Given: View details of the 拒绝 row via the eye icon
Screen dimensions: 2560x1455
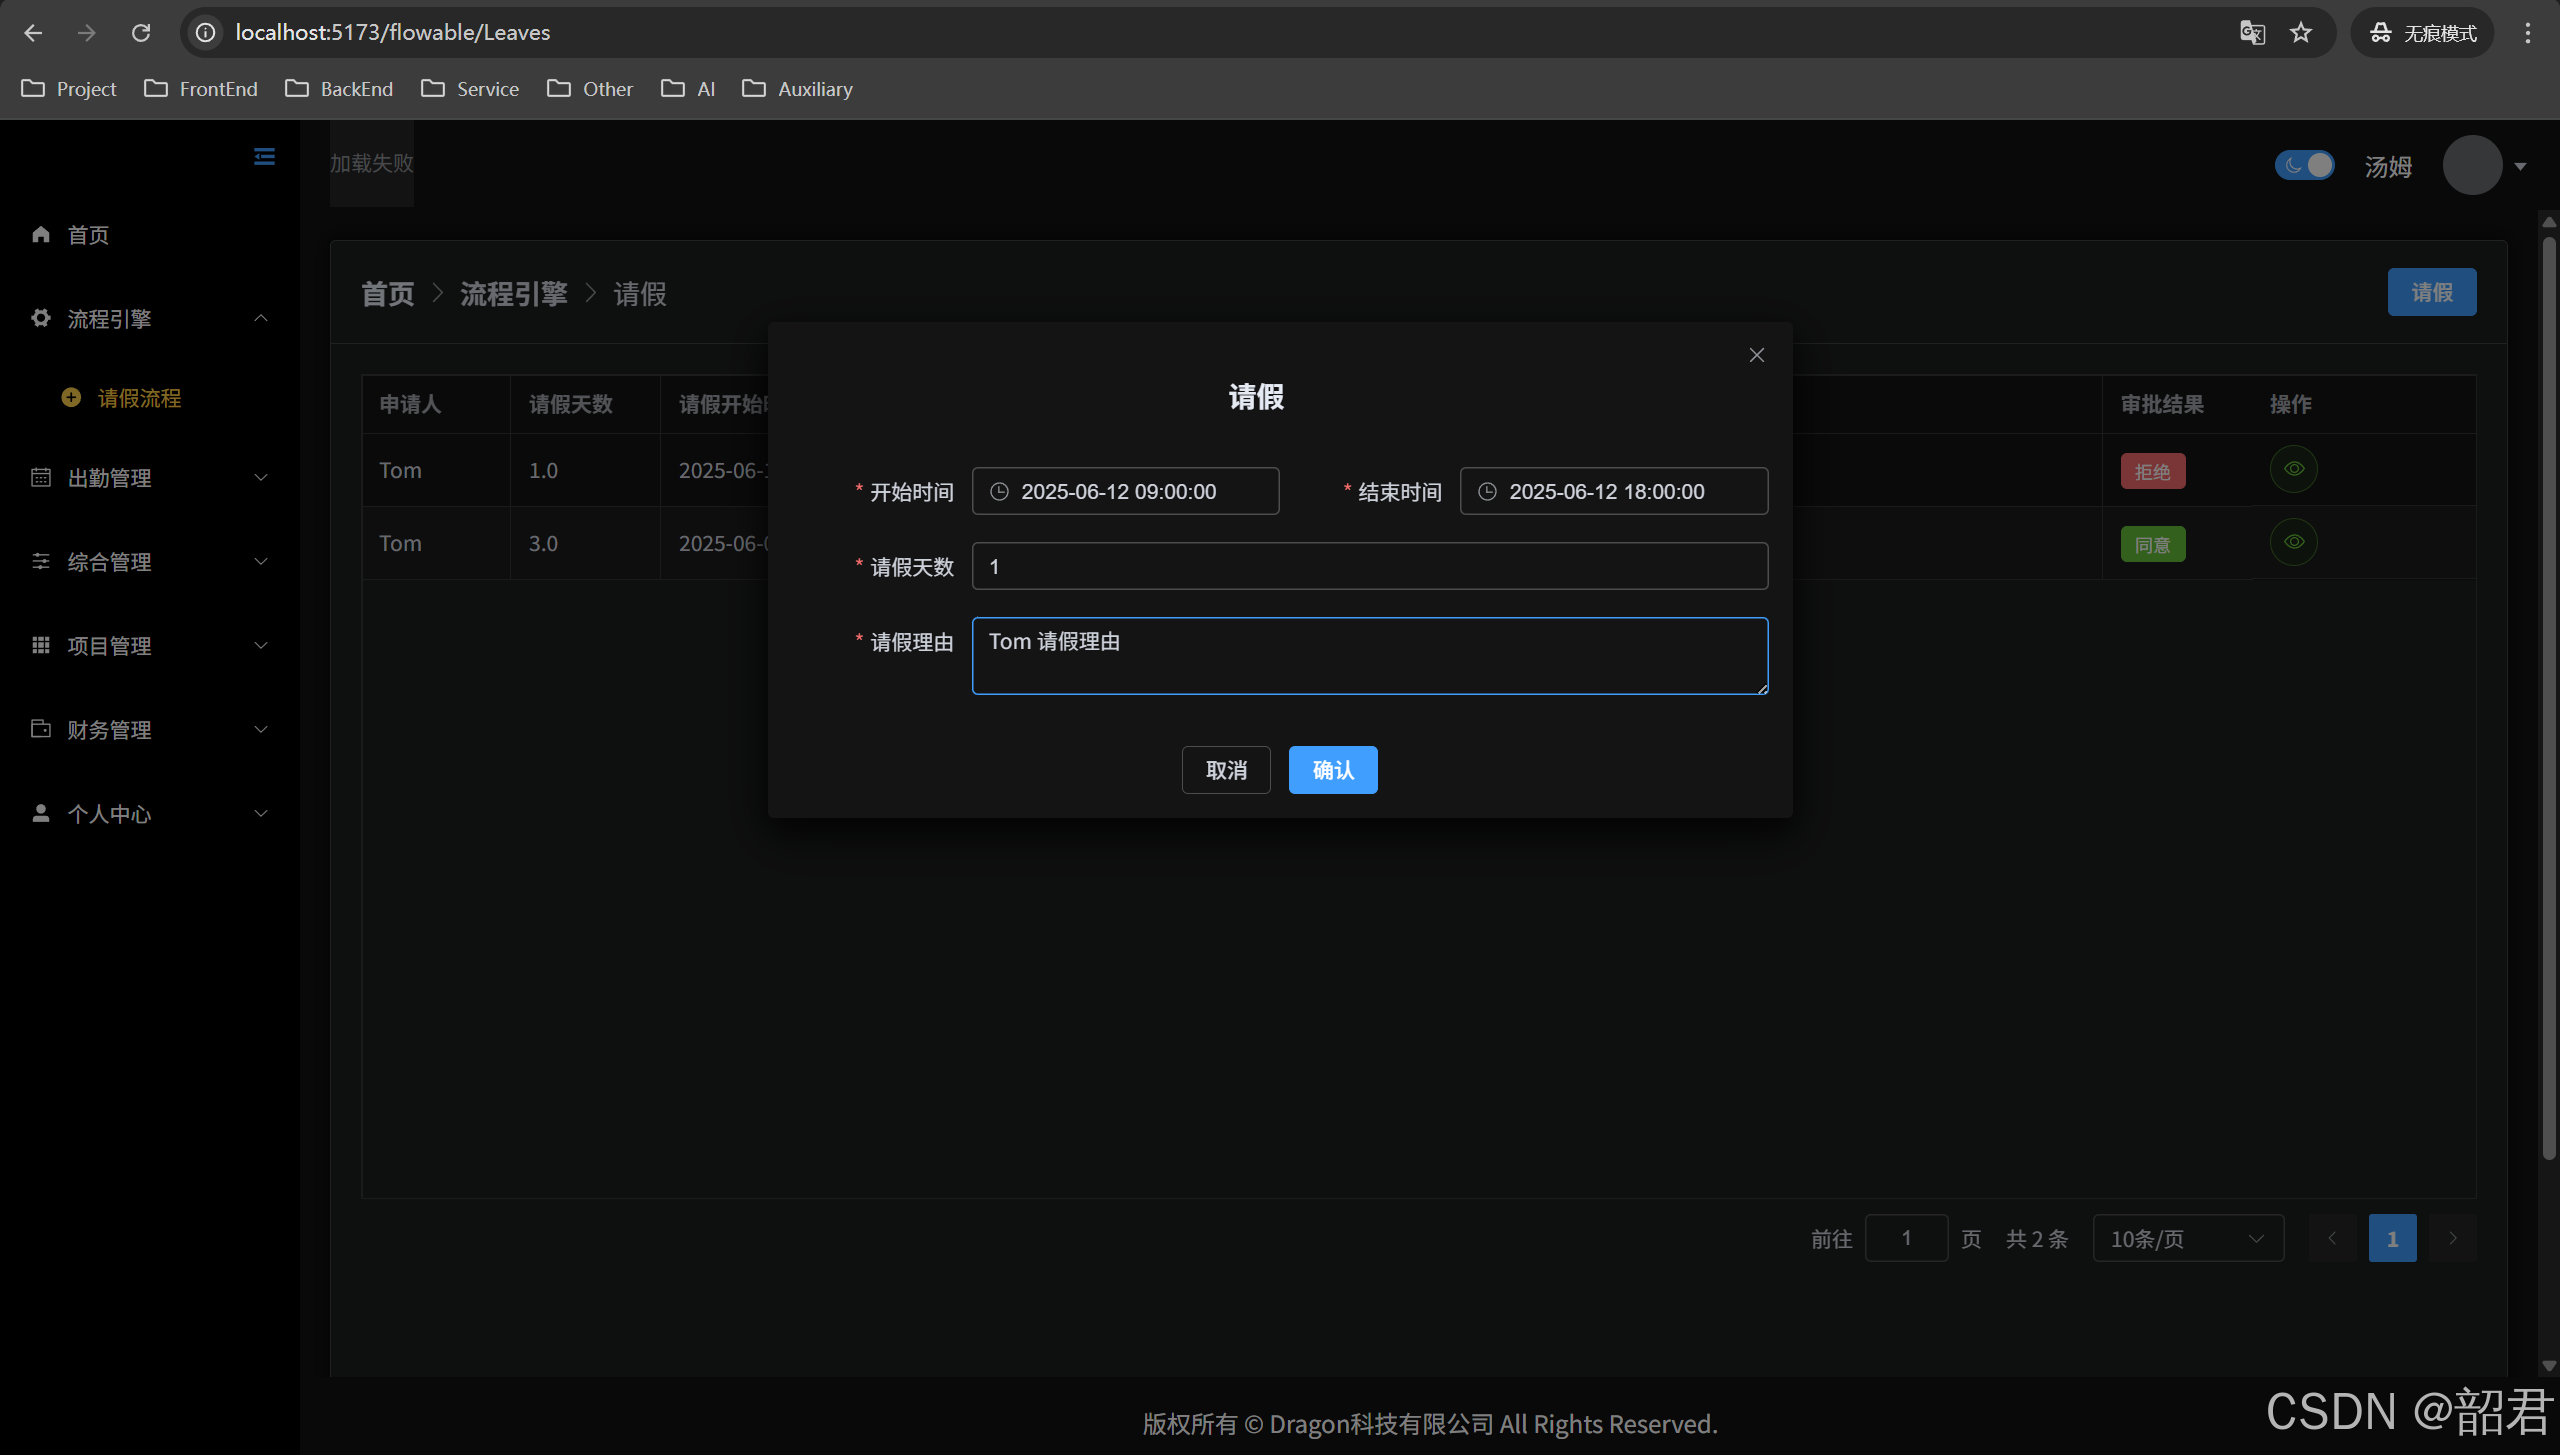Looking at the screenshot, I should pos(2293,469).
